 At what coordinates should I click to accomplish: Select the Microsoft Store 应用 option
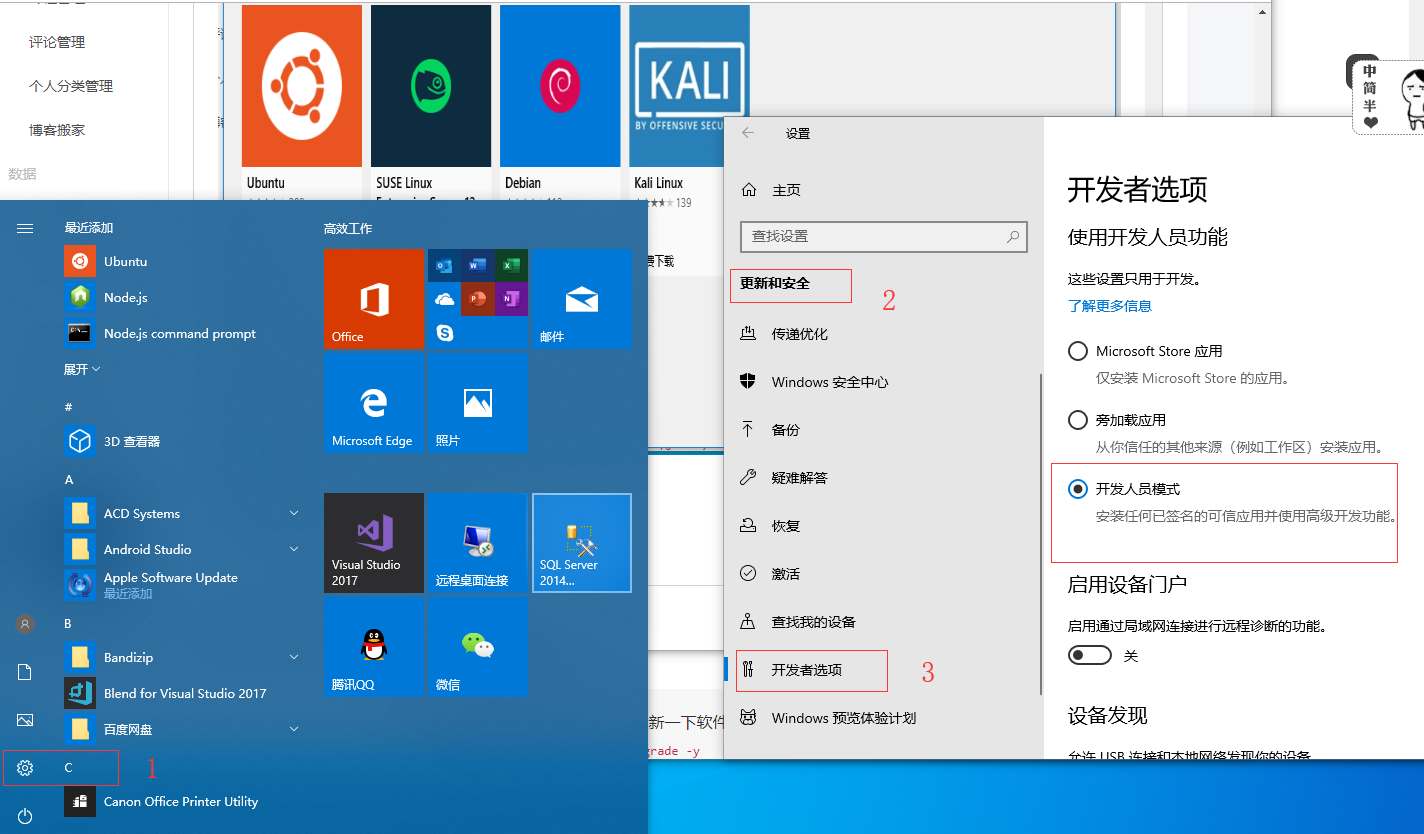(x=1078, y=351)
